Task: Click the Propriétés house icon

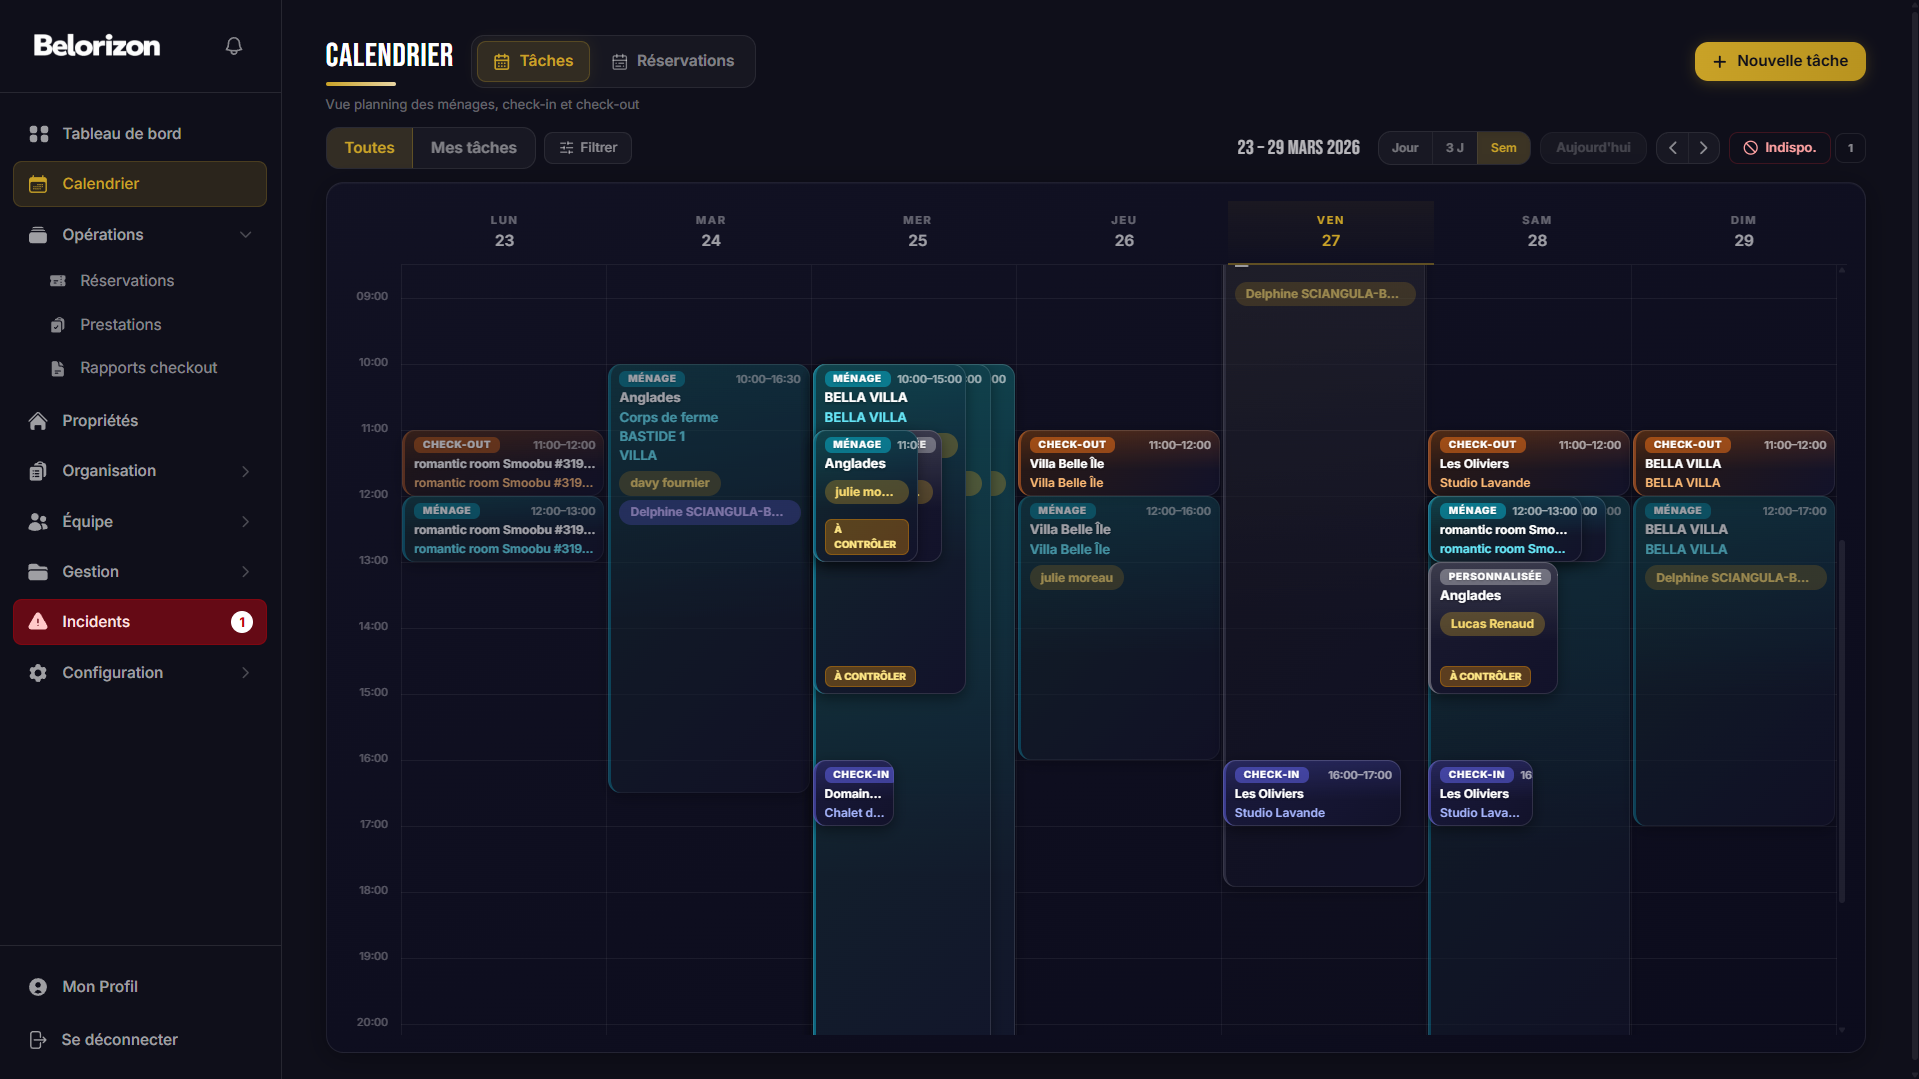Action: point(38,421)
